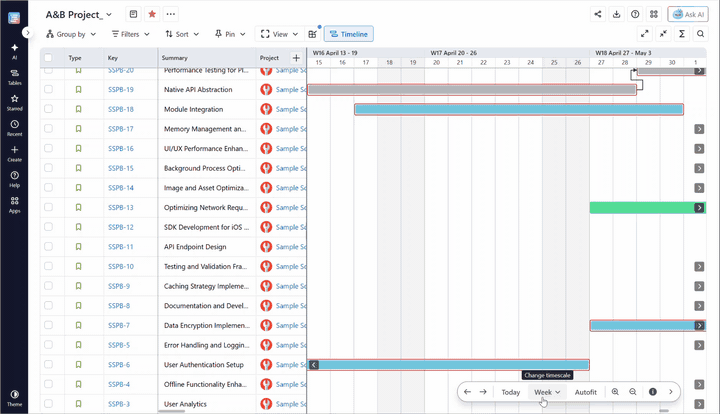Click the expand all arrows icon
The height and width of the screenshot is (414, 720).
click(645, 34)
